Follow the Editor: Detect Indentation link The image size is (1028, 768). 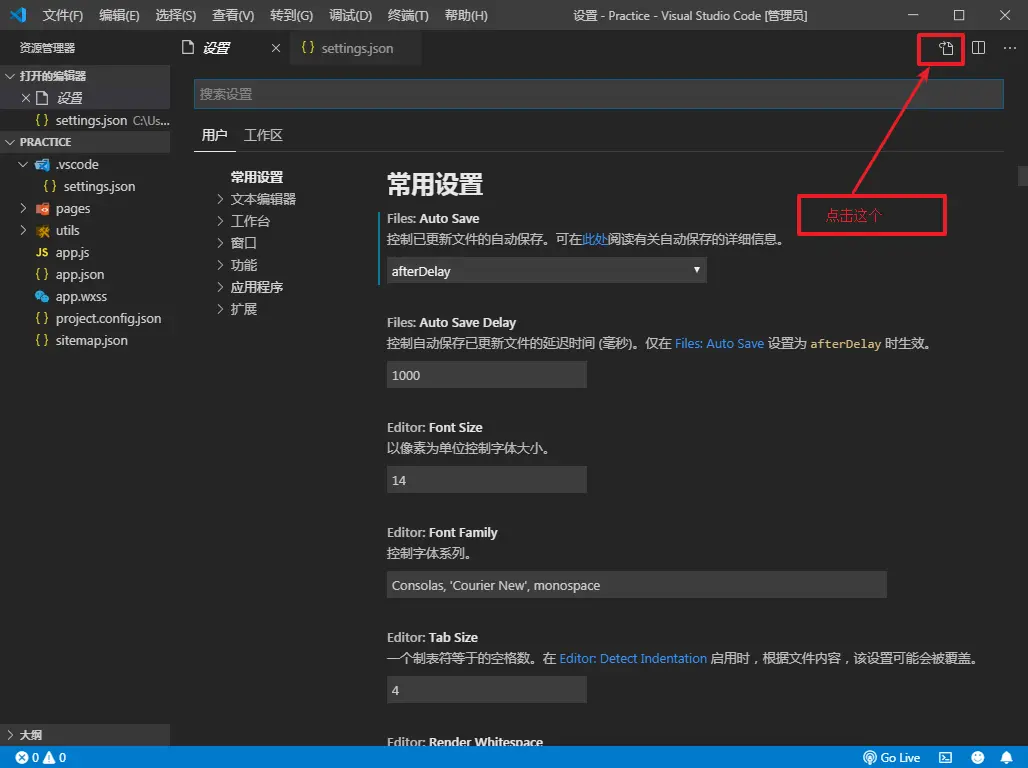pos(633,658)
